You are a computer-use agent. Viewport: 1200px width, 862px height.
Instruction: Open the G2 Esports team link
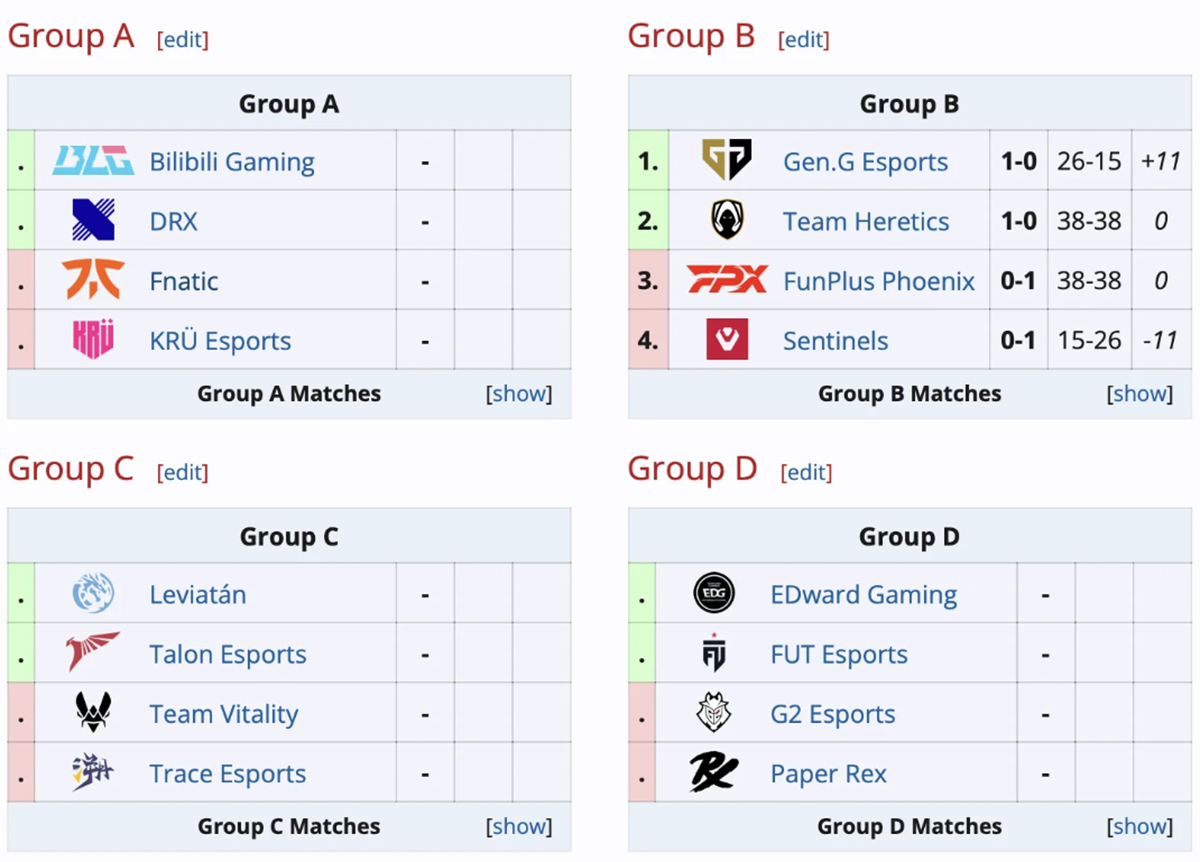[x=833, y=714]
